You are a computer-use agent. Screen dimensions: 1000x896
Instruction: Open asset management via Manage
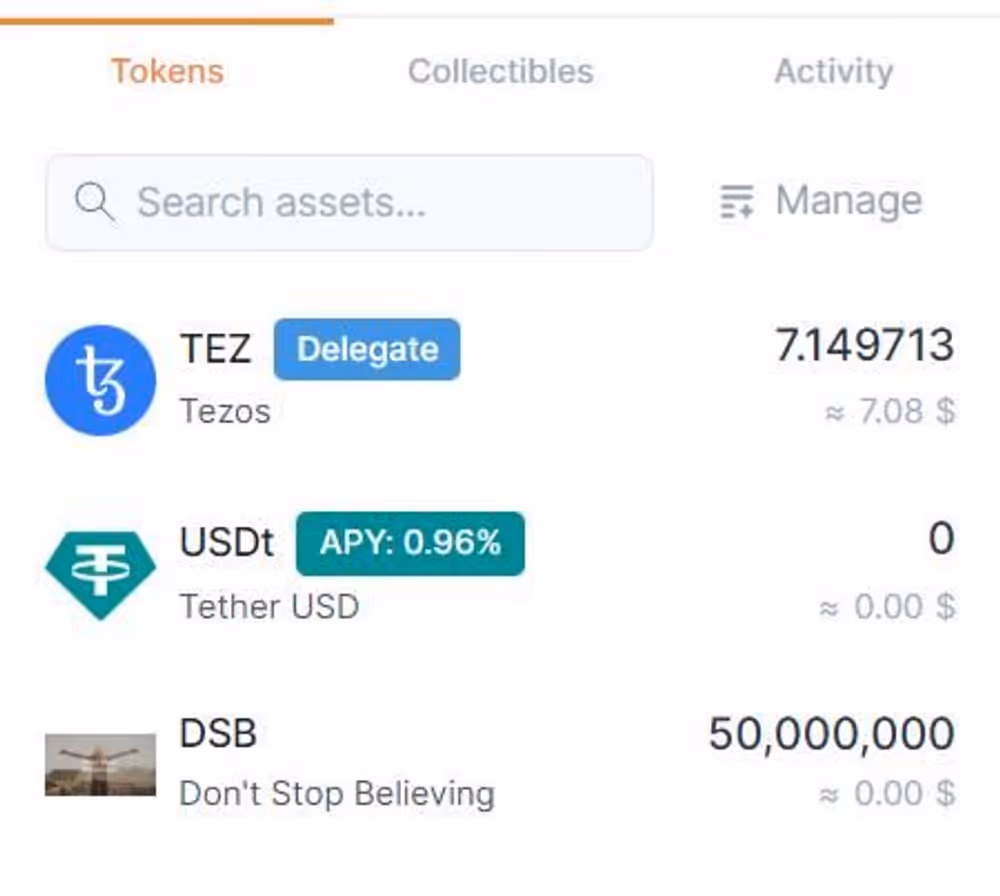coord(847,201)
